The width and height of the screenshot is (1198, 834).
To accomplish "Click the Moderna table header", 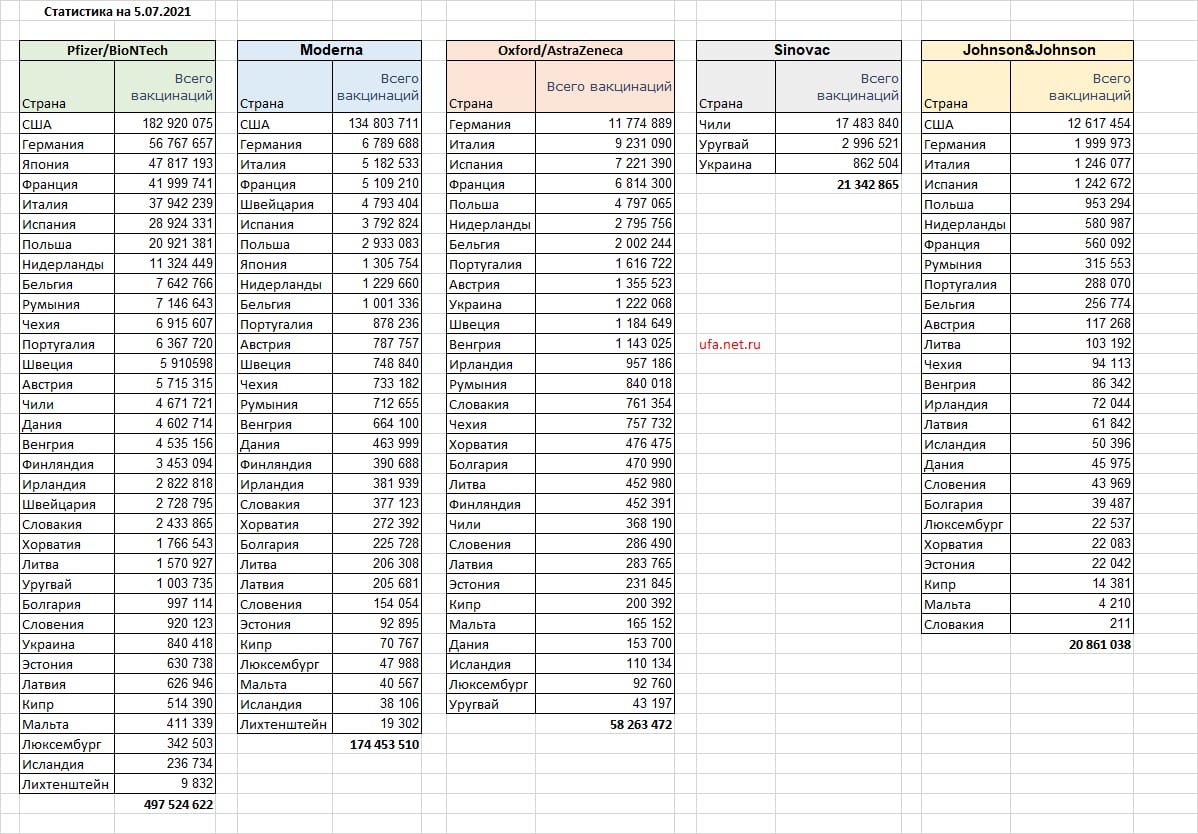I will [x=329, y=50].
